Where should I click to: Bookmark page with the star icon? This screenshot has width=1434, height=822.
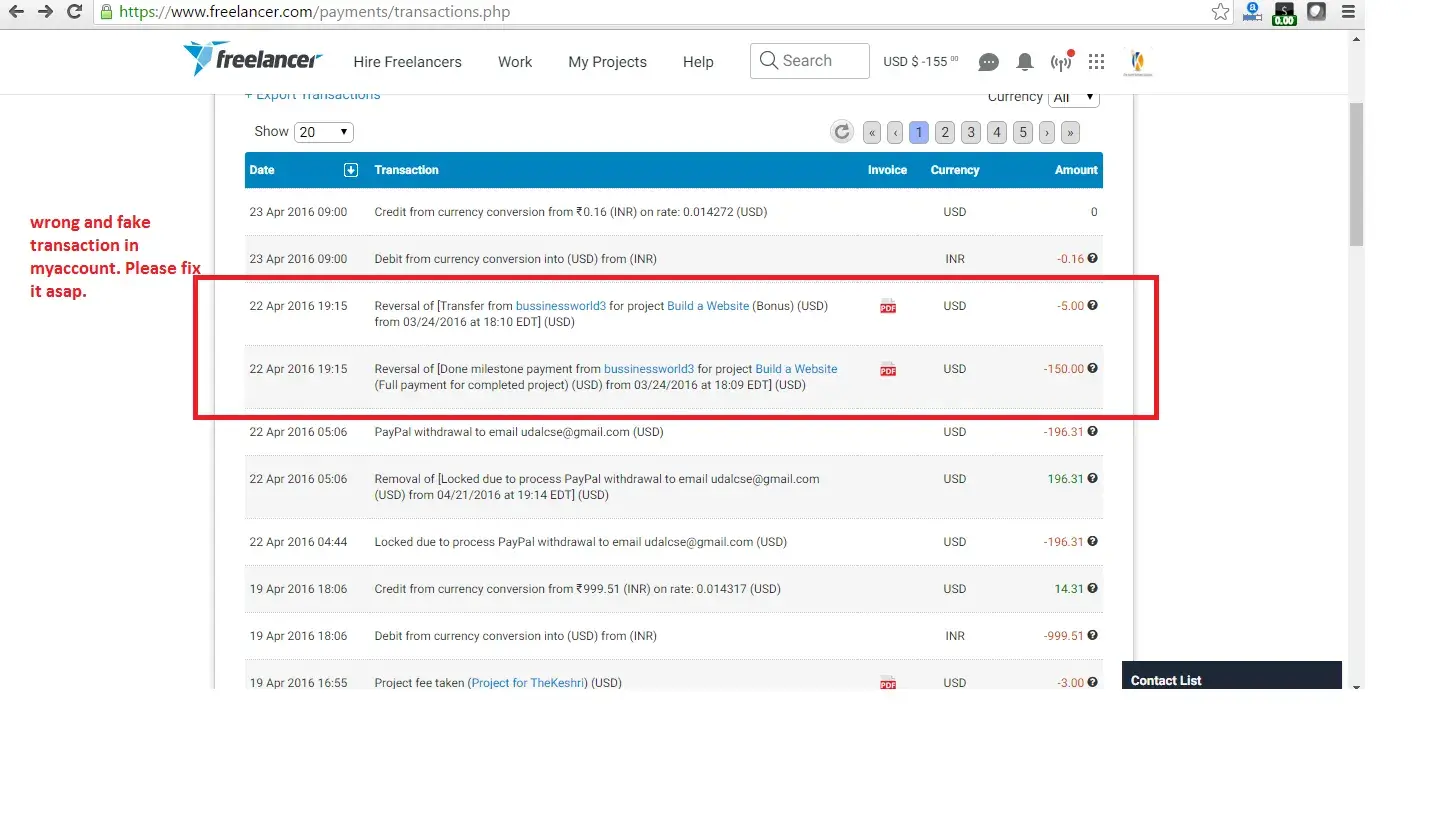(x=1220, y=12)
